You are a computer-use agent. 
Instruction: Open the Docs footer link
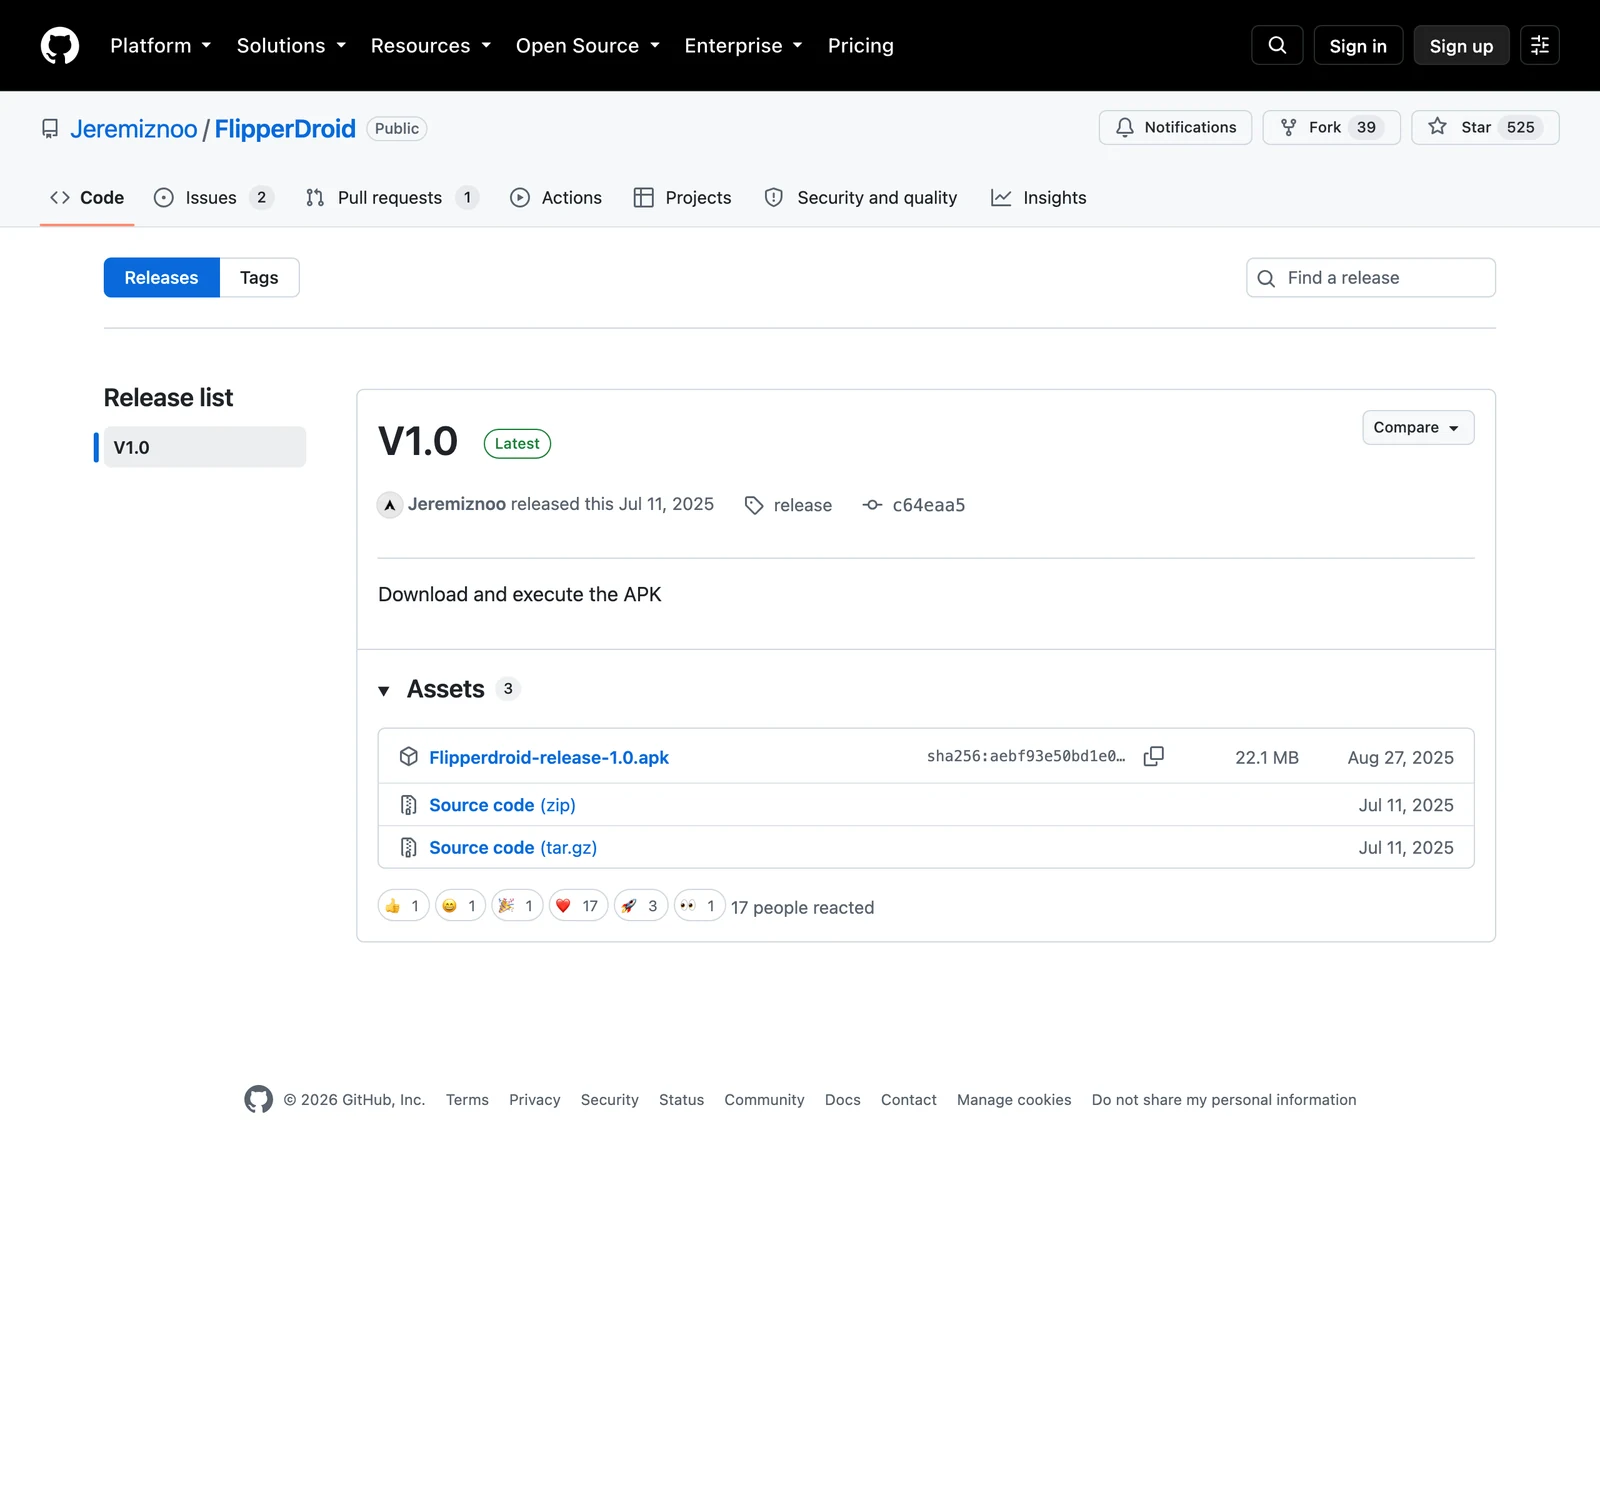click(x=842, y=1100)
